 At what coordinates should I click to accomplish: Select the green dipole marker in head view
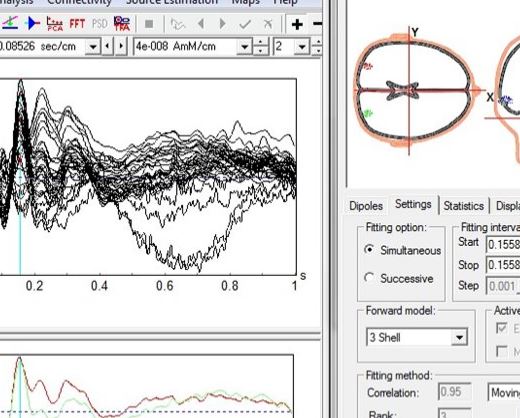click(368, 113)
